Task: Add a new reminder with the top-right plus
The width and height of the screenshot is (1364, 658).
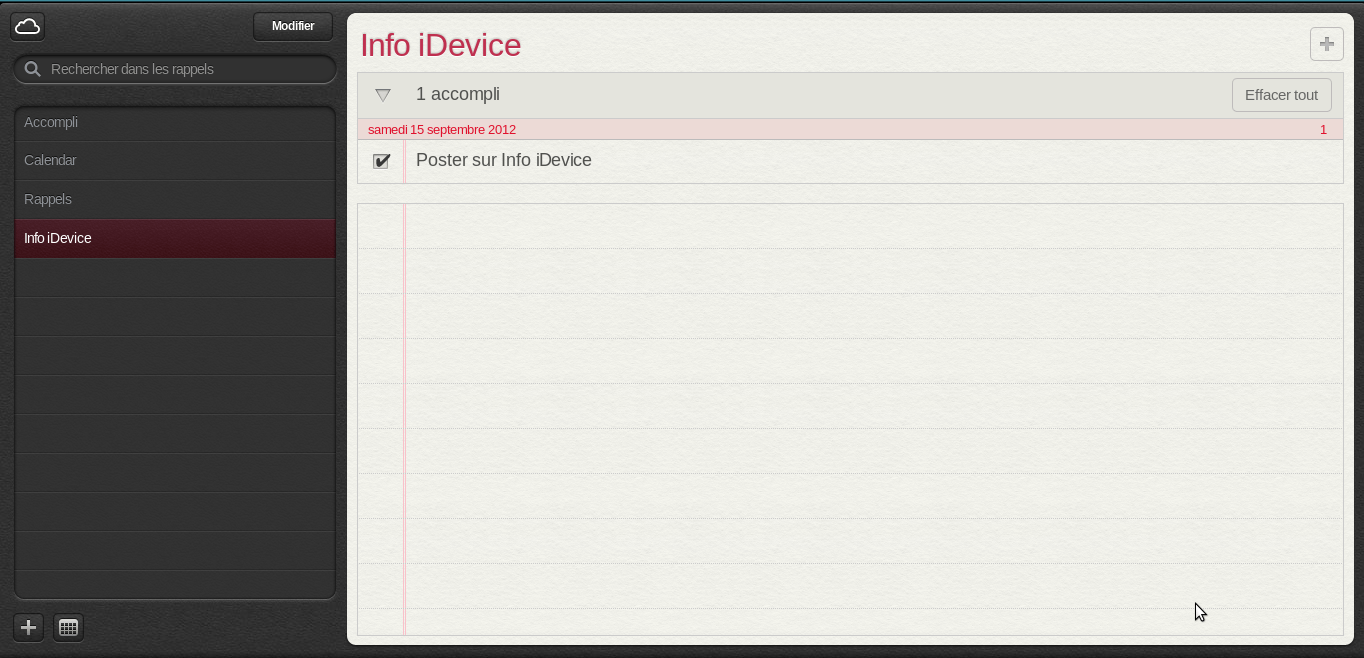Action: coord(1326,44)
